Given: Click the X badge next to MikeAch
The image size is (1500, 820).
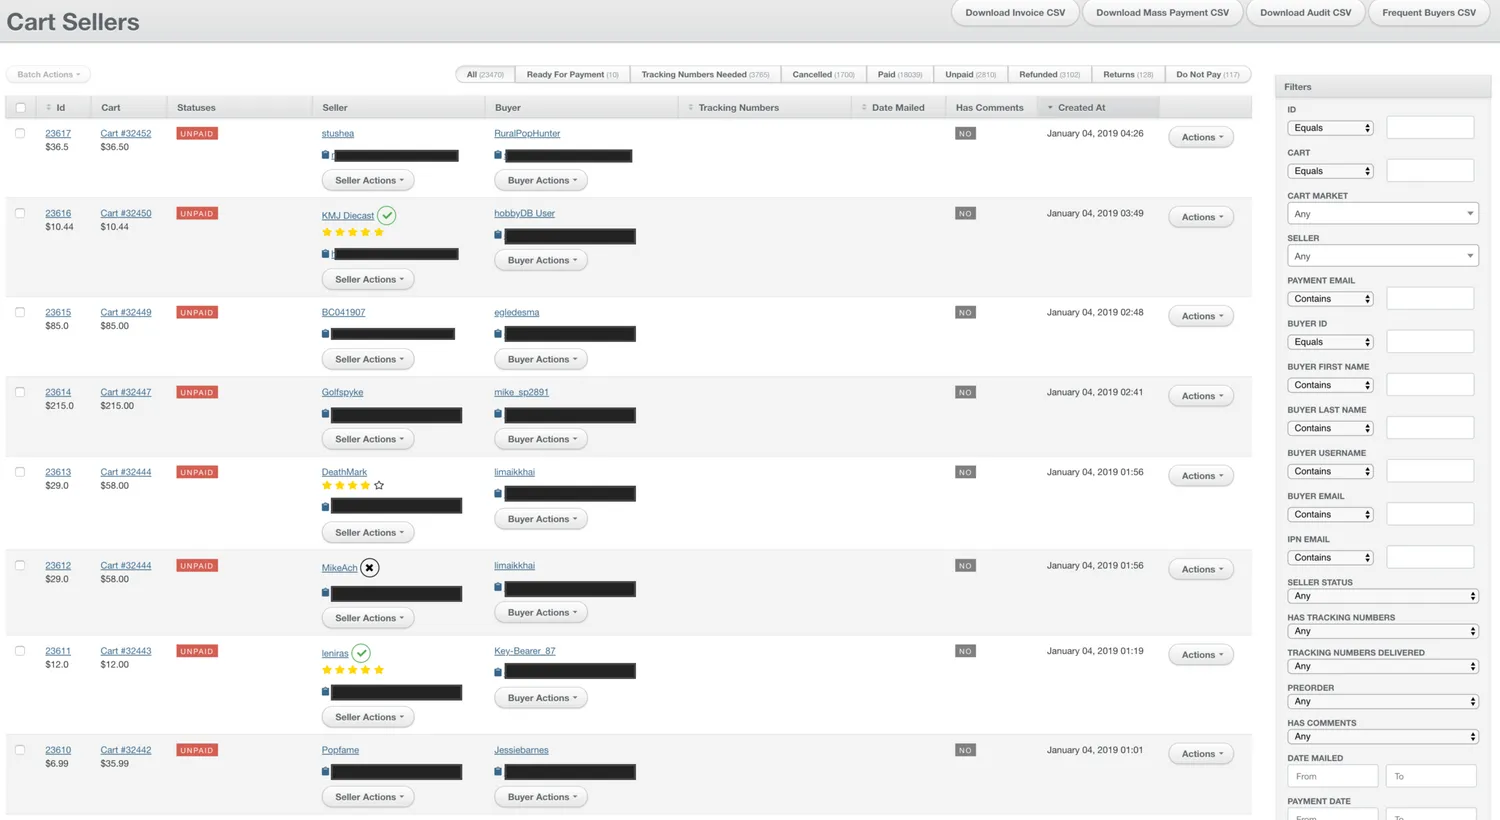Looking at the screenshot, I should coord(369,568).
